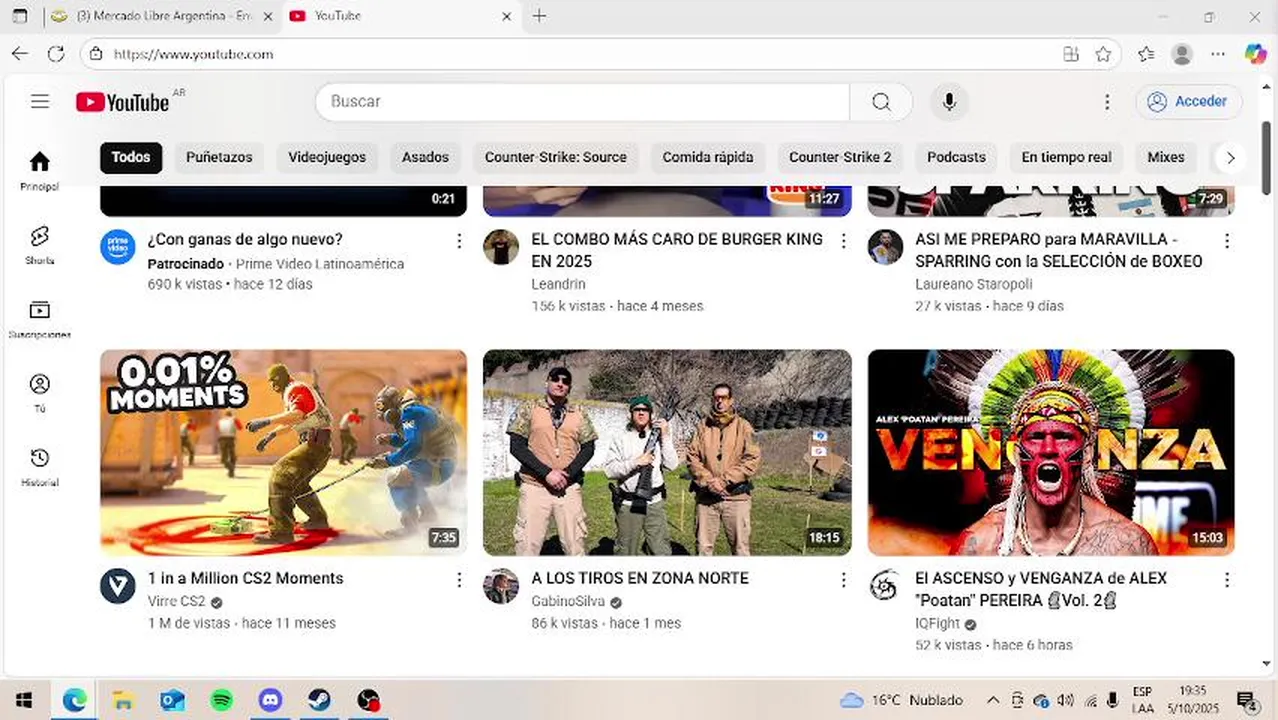Open the Prime Video channel avatar
This screenshot has width=1278, height=720.
(x=118, y=247)
